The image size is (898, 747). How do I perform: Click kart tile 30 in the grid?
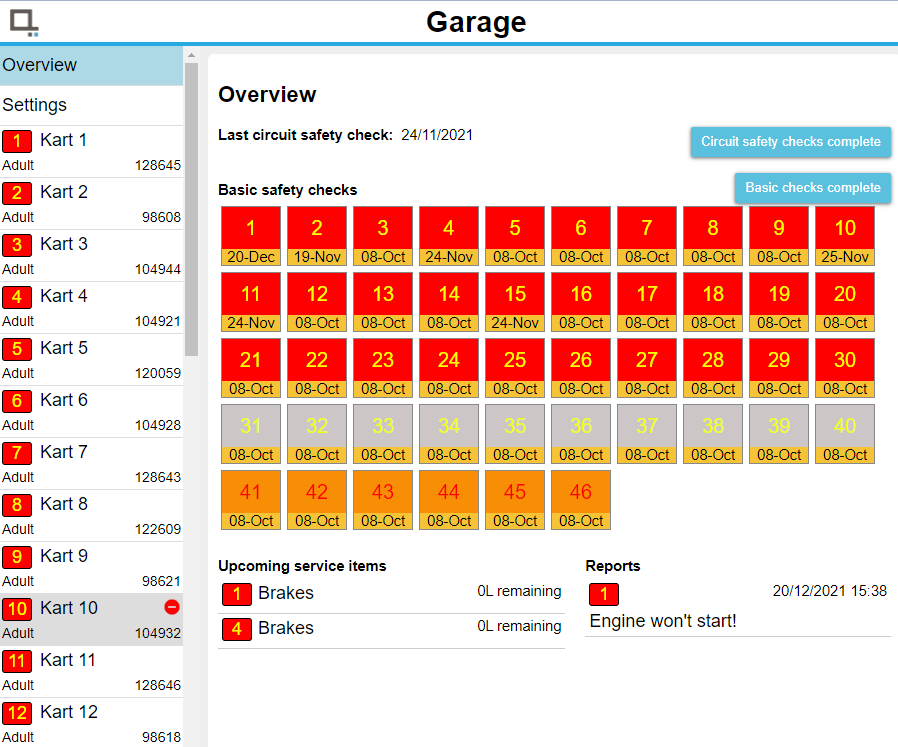pyautogui.click(x=845, y=368)
